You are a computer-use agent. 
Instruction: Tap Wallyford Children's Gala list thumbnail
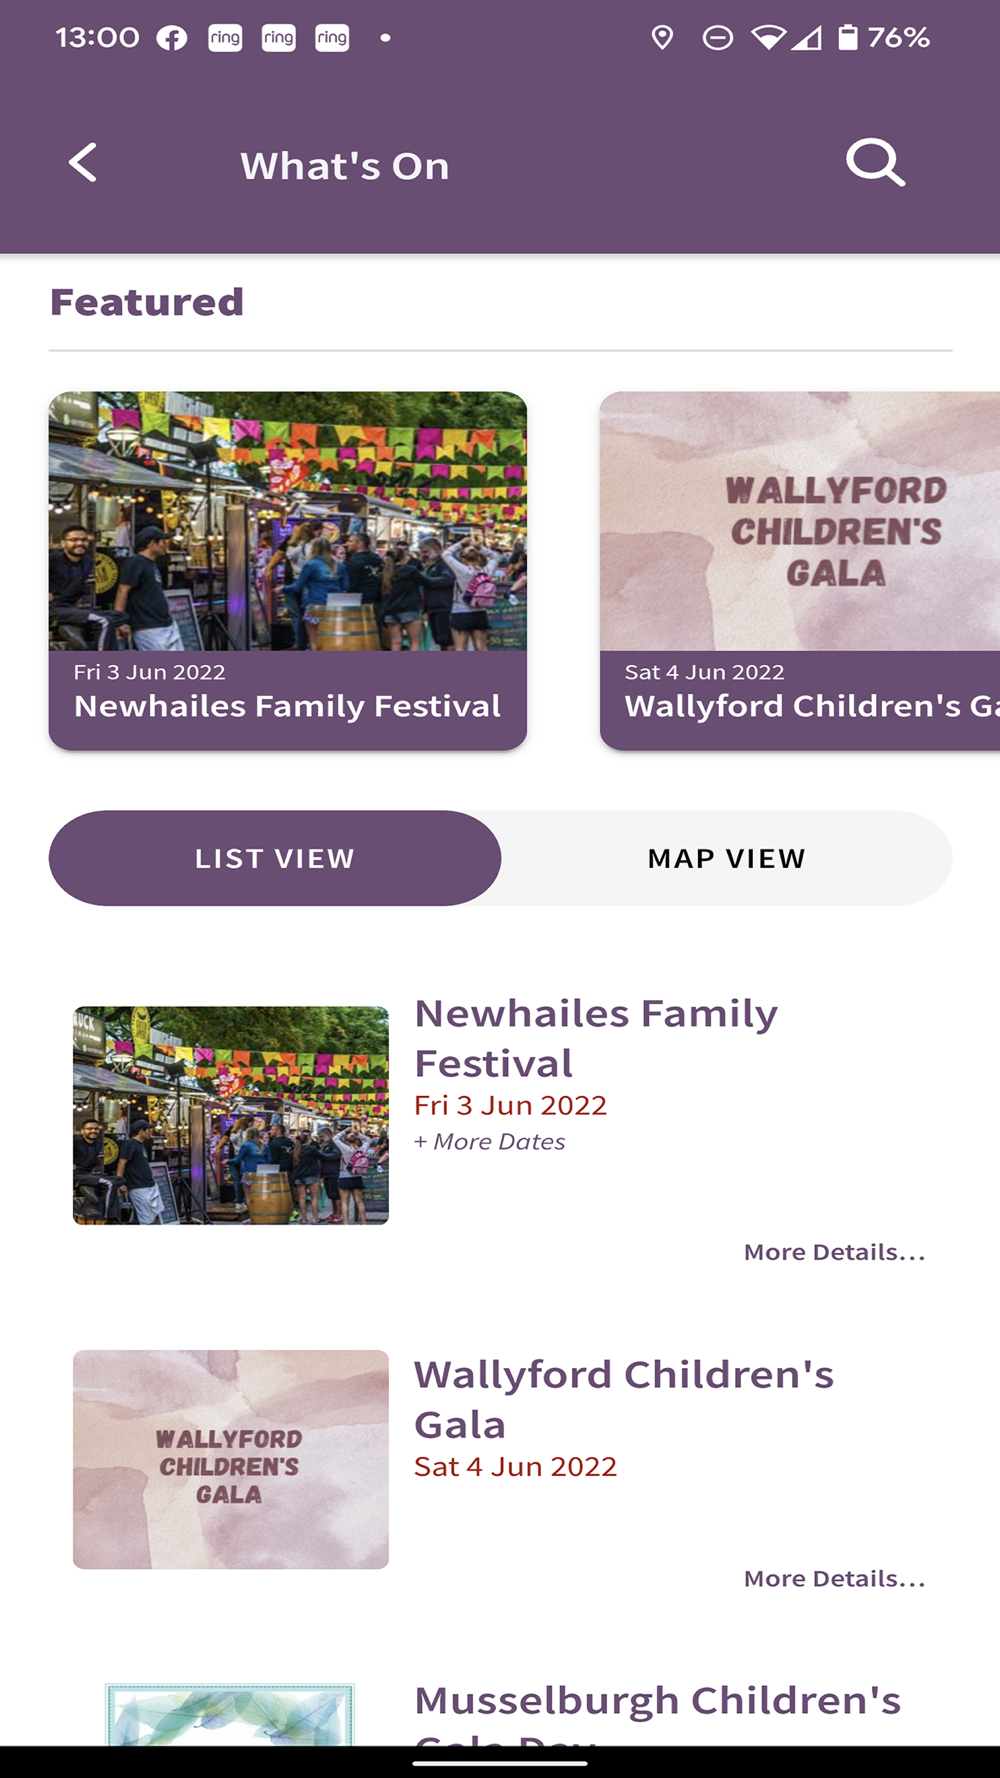(x=231, y=1459)
